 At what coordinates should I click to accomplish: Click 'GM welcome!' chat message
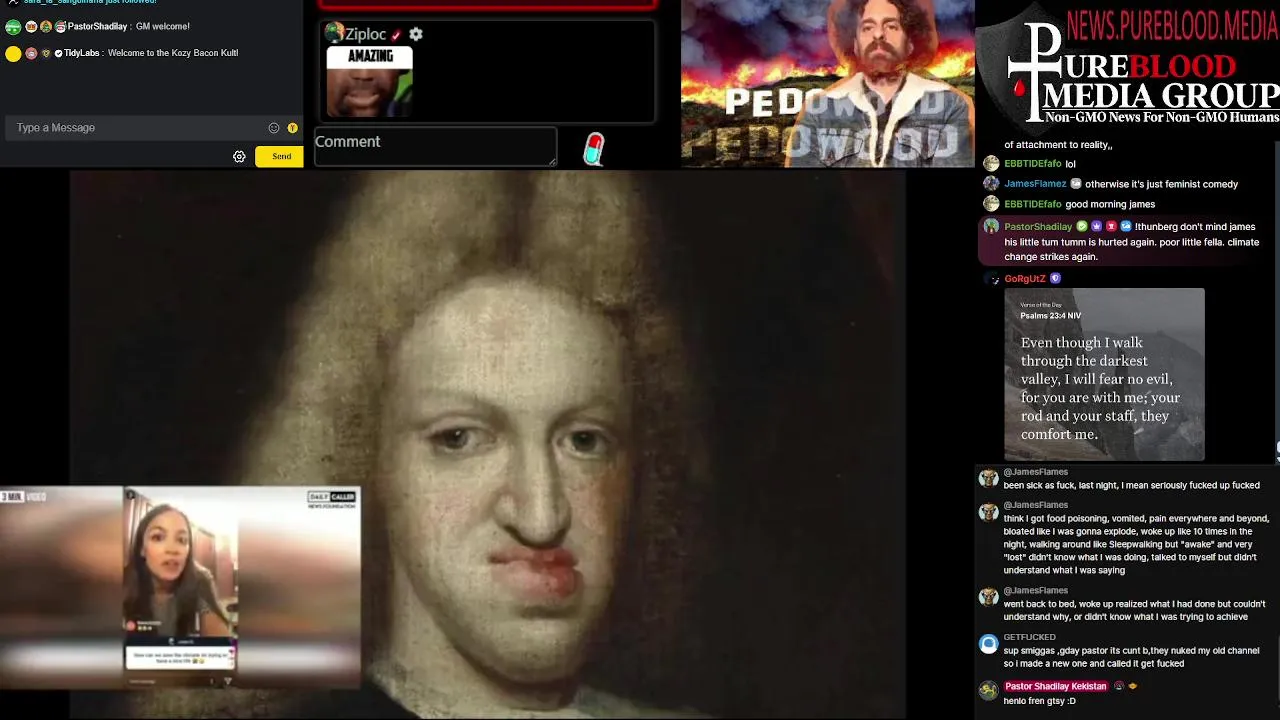163,26
